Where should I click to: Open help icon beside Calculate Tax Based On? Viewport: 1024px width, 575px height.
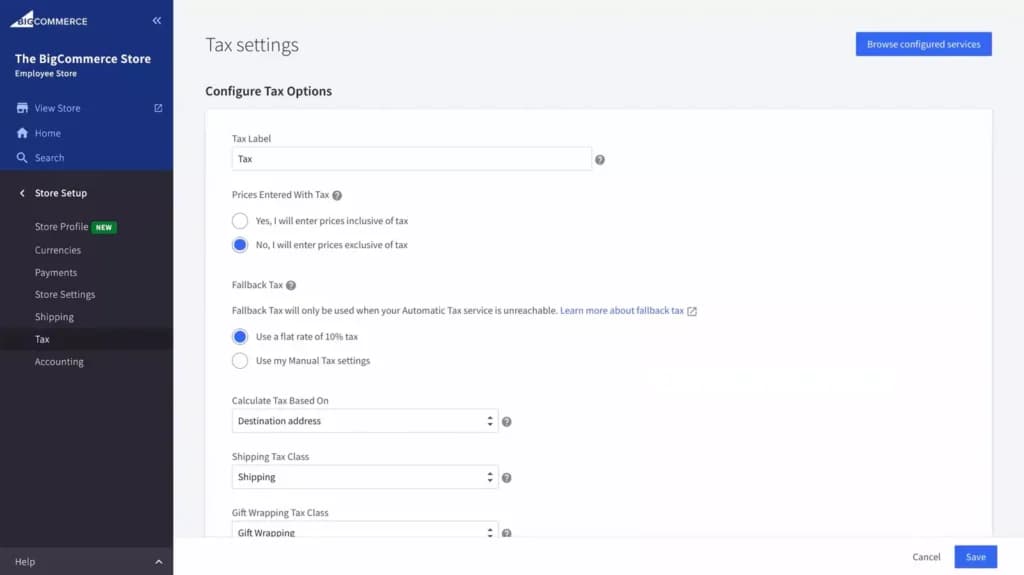pyautogui.click(x=507, y=421)
